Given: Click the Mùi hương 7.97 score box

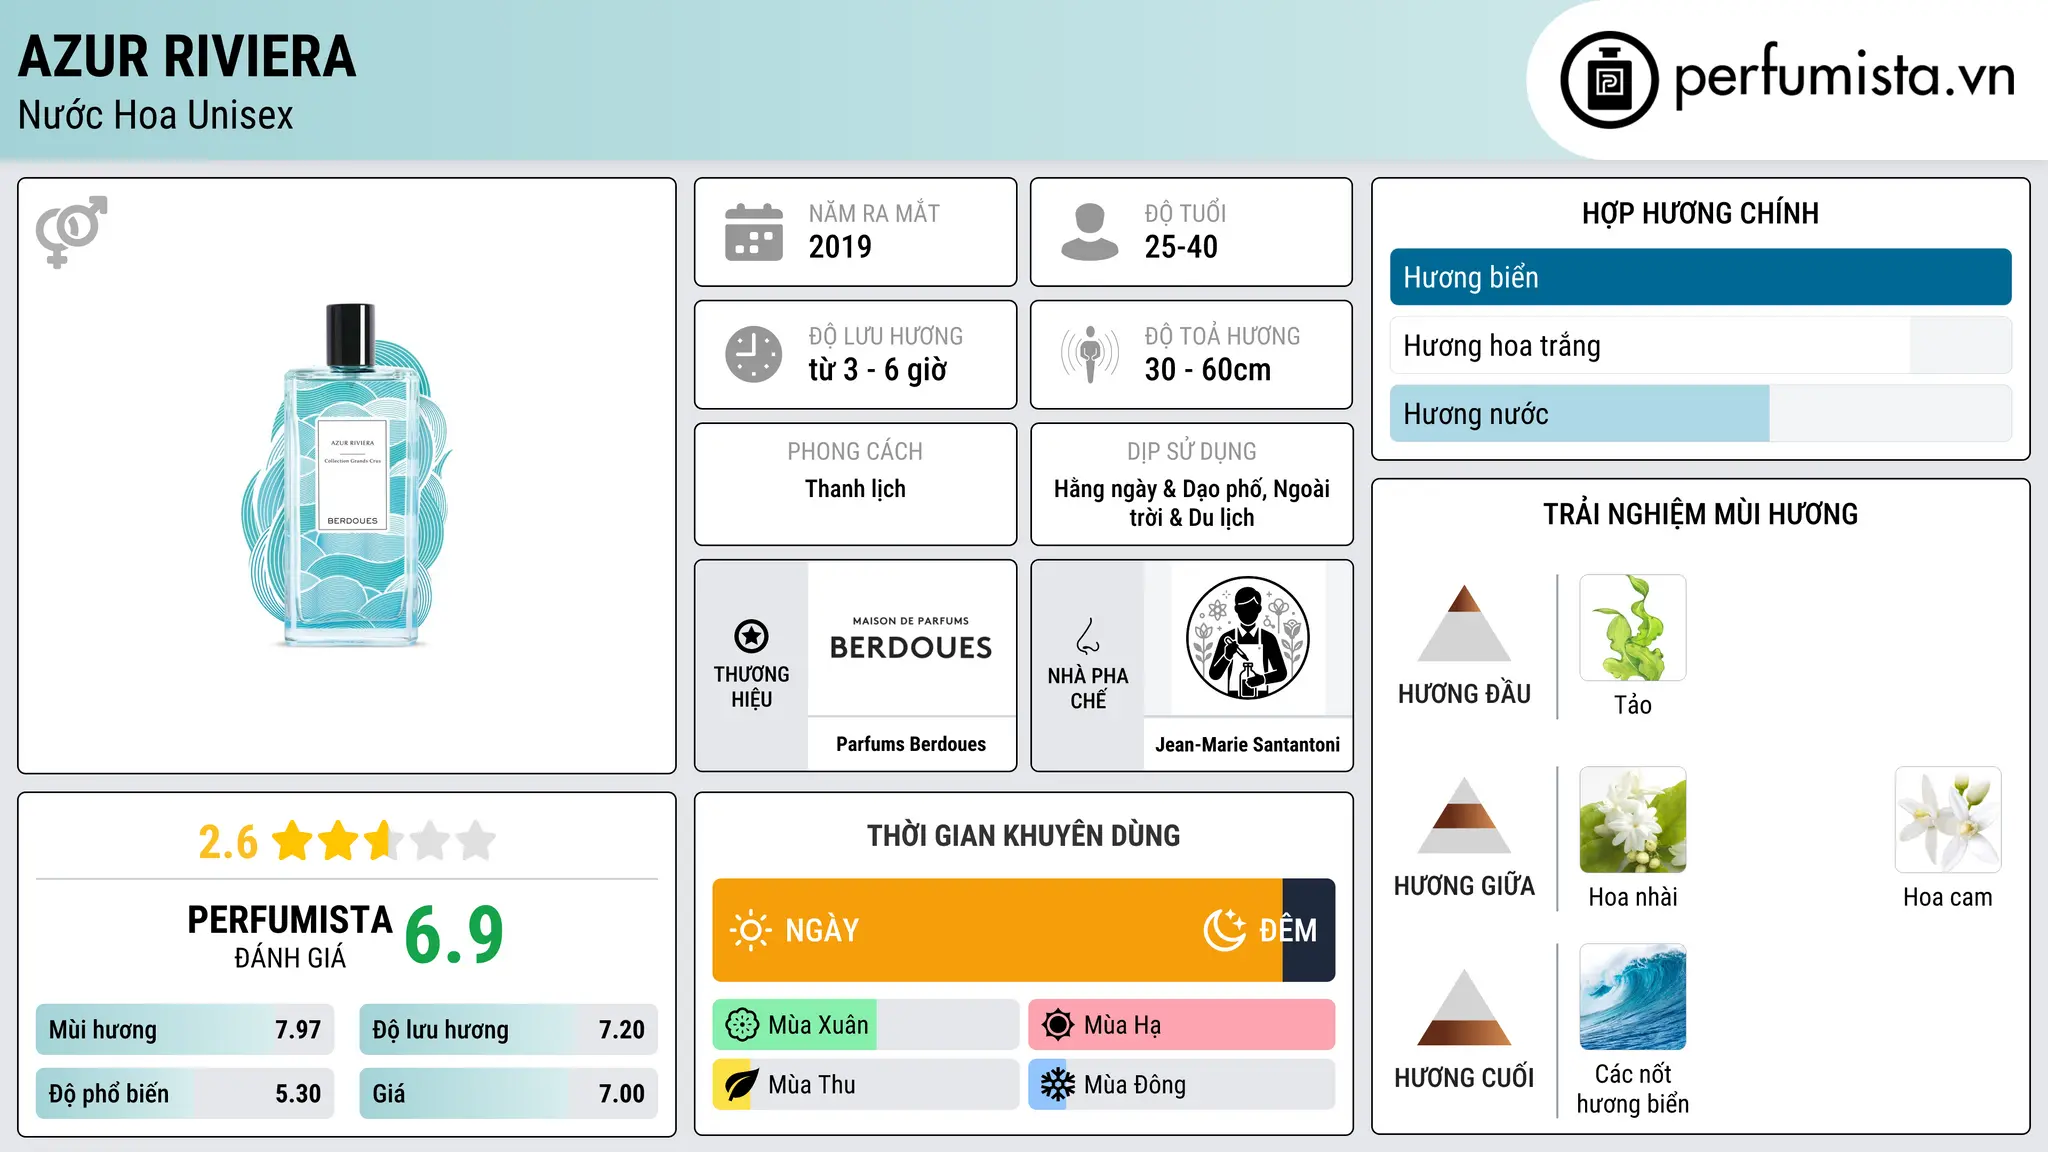Looking at the screenshot, I should point(185,1029).
